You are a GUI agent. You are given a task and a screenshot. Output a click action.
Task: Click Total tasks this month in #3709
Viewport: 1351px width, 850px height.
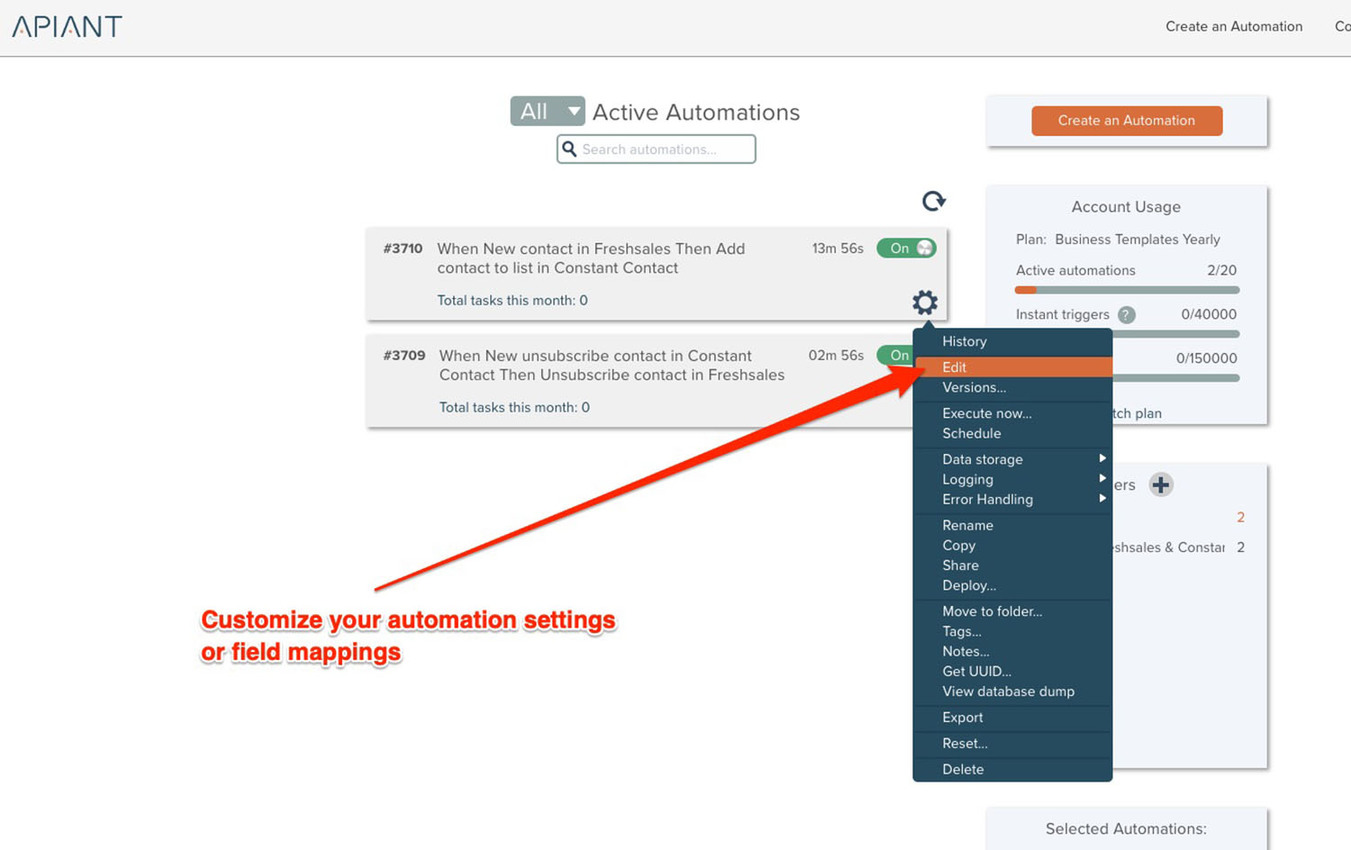click(514, 407)
